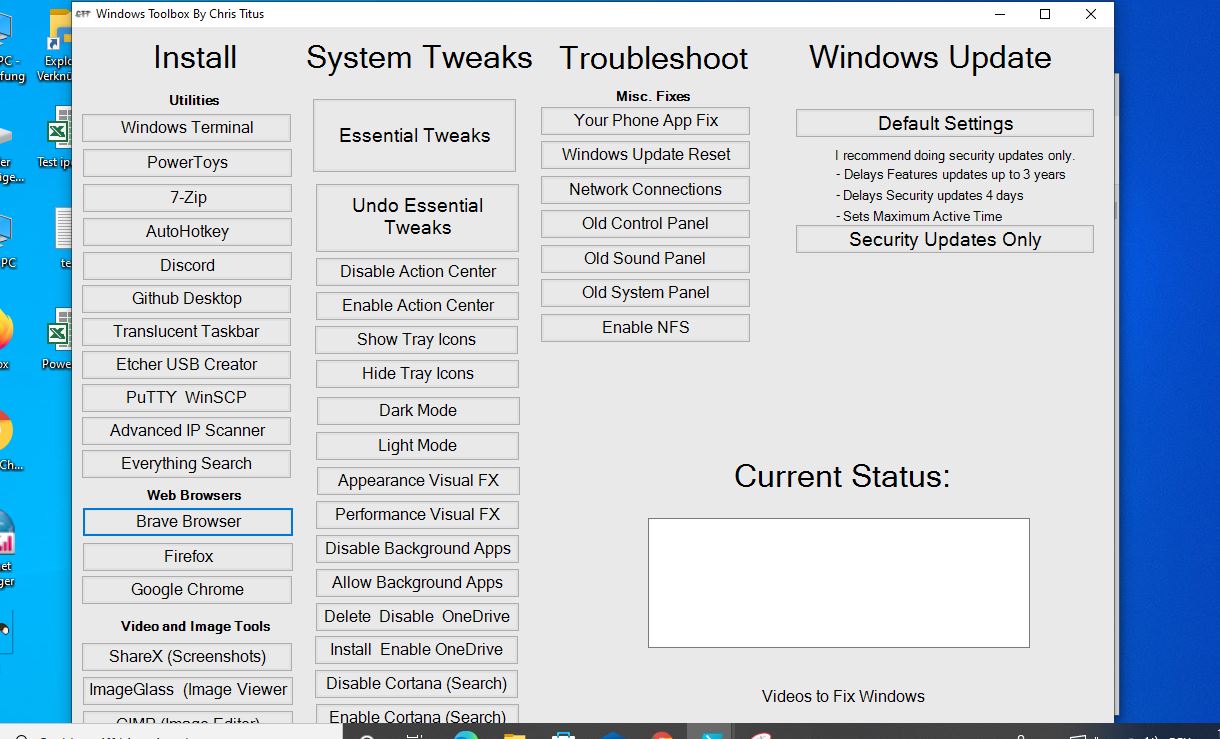This screenshot has height=739, width=1220.
Task: Install ImageGlass (Image Viewer)
Action: [x=187, y=690]
